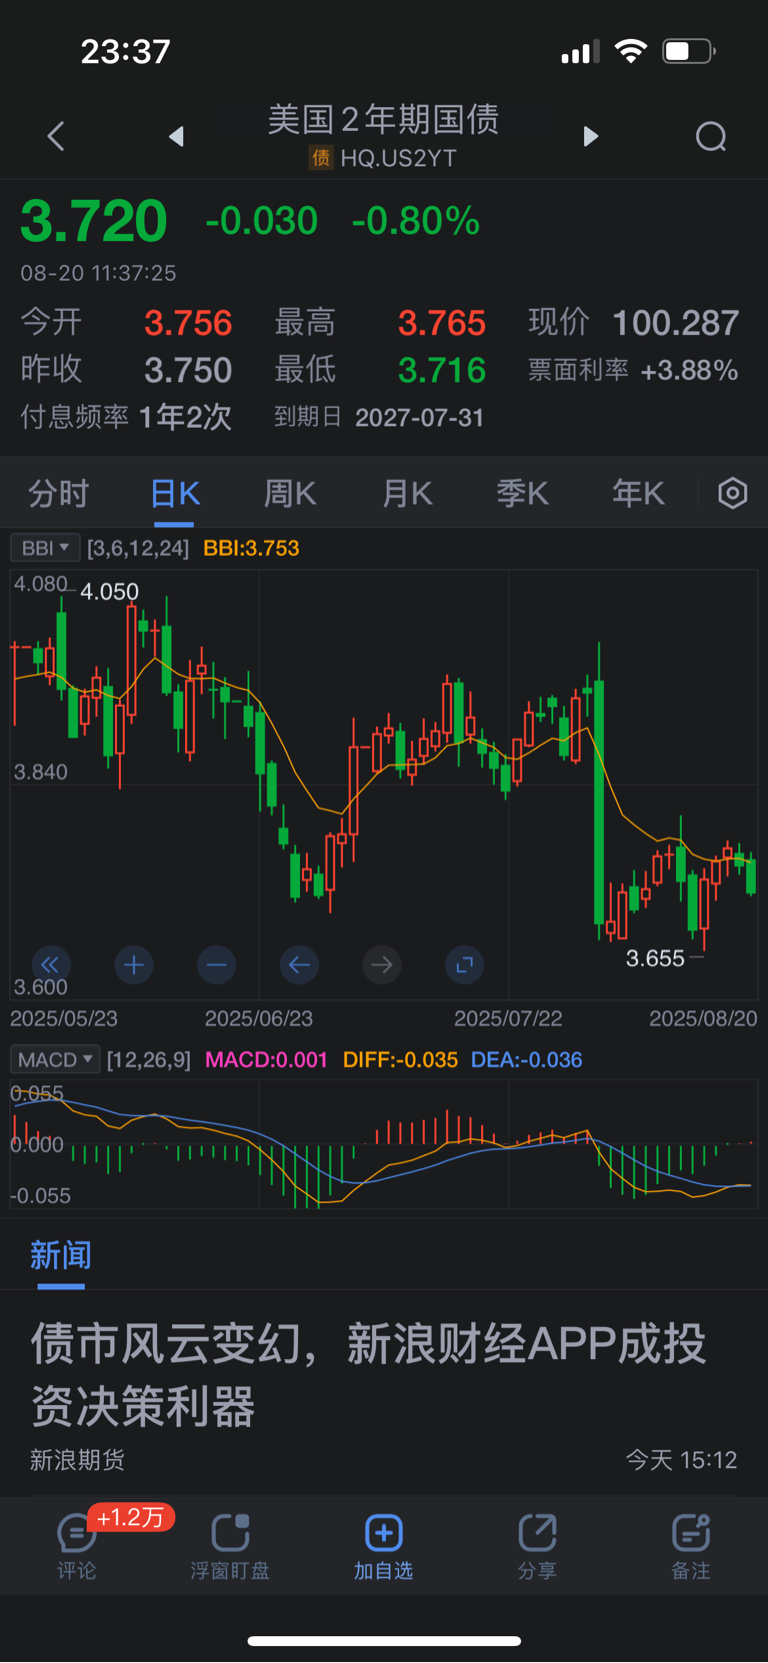Tap current yield 3.720
This screenshot has width=768, height=1663.
click(x=94, y=221)
